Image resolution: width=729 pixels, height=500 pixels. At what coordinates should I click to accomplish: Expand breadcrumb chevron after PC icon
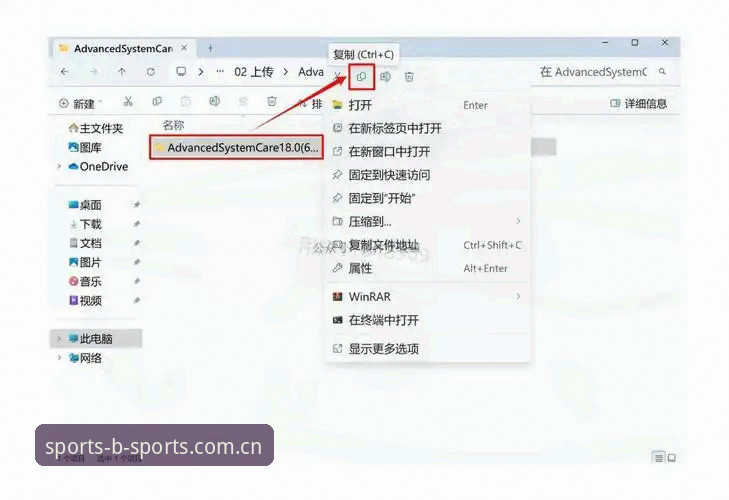click(x=201, y=72)
